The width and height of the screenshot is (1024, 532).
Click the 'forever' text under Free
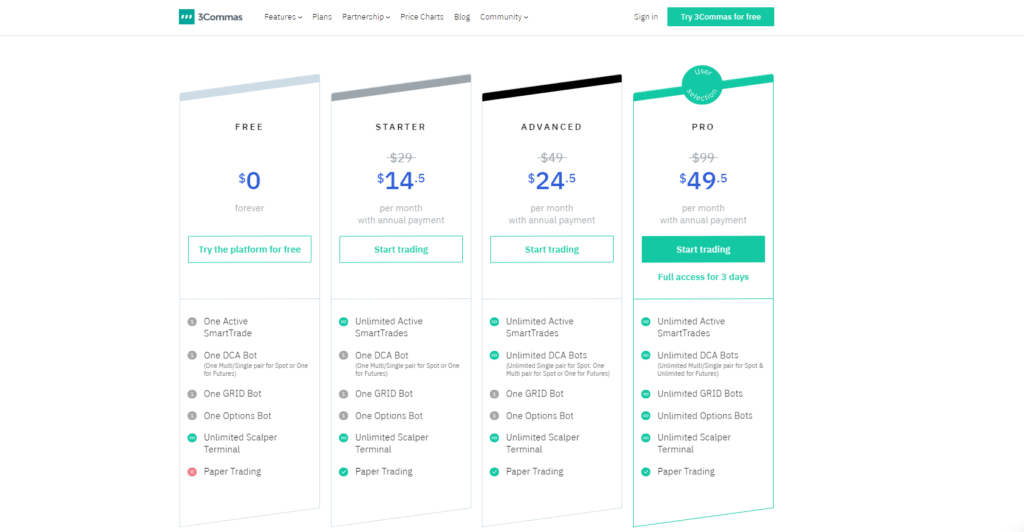pyautogui.click(x=249, y=208)
